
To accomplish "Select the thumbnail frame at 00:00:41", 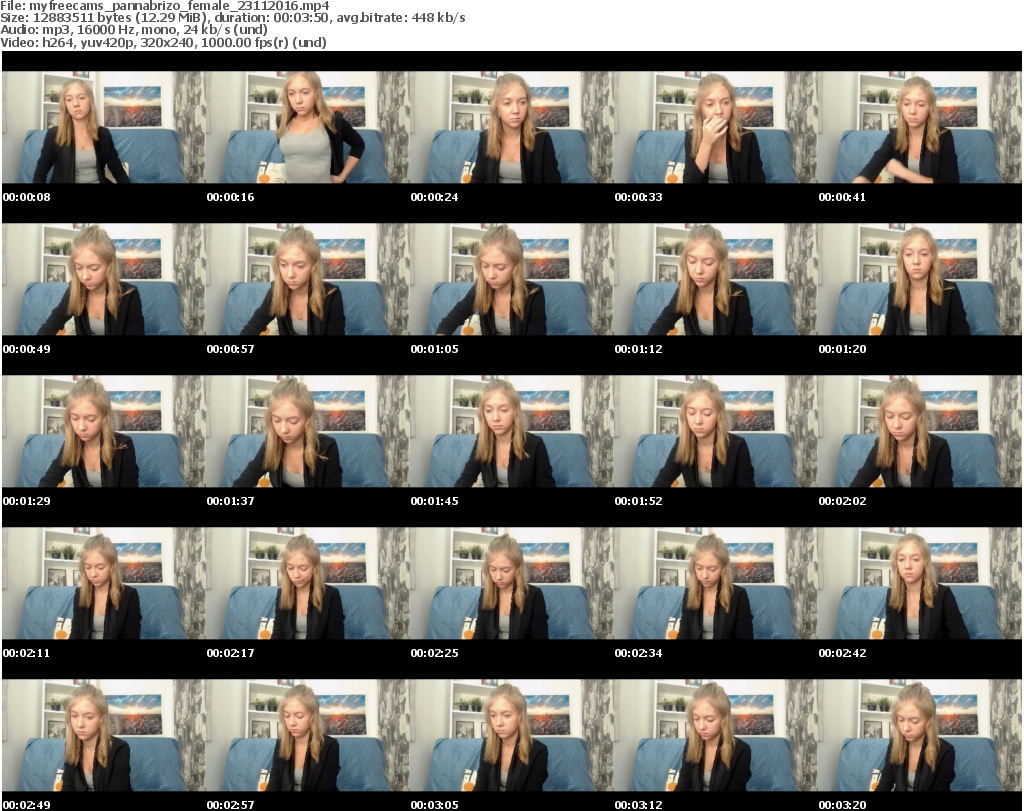I will 920,127.
